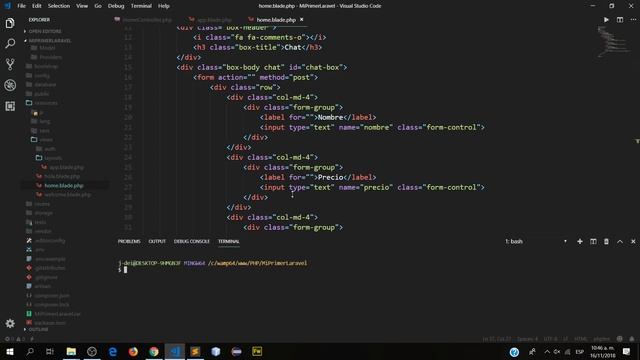Switch to the Output panel tab
640x360 pixels.
[x=157, y=241]
